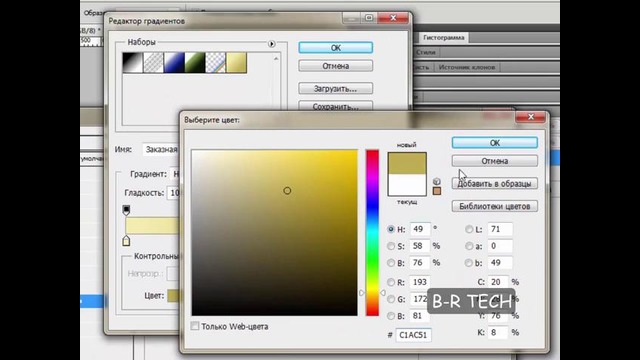The image size is (640, 360).
Task: Click the brightness field showing 76
Action: 420,262
